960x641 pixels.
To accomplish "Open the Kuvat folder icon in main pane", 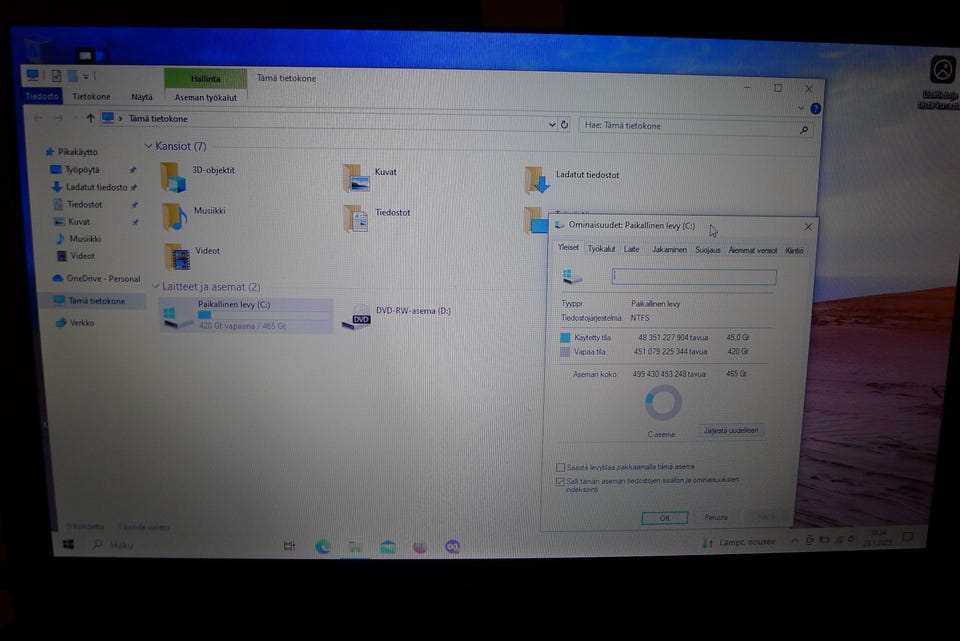I will click(x=356, y=178).
